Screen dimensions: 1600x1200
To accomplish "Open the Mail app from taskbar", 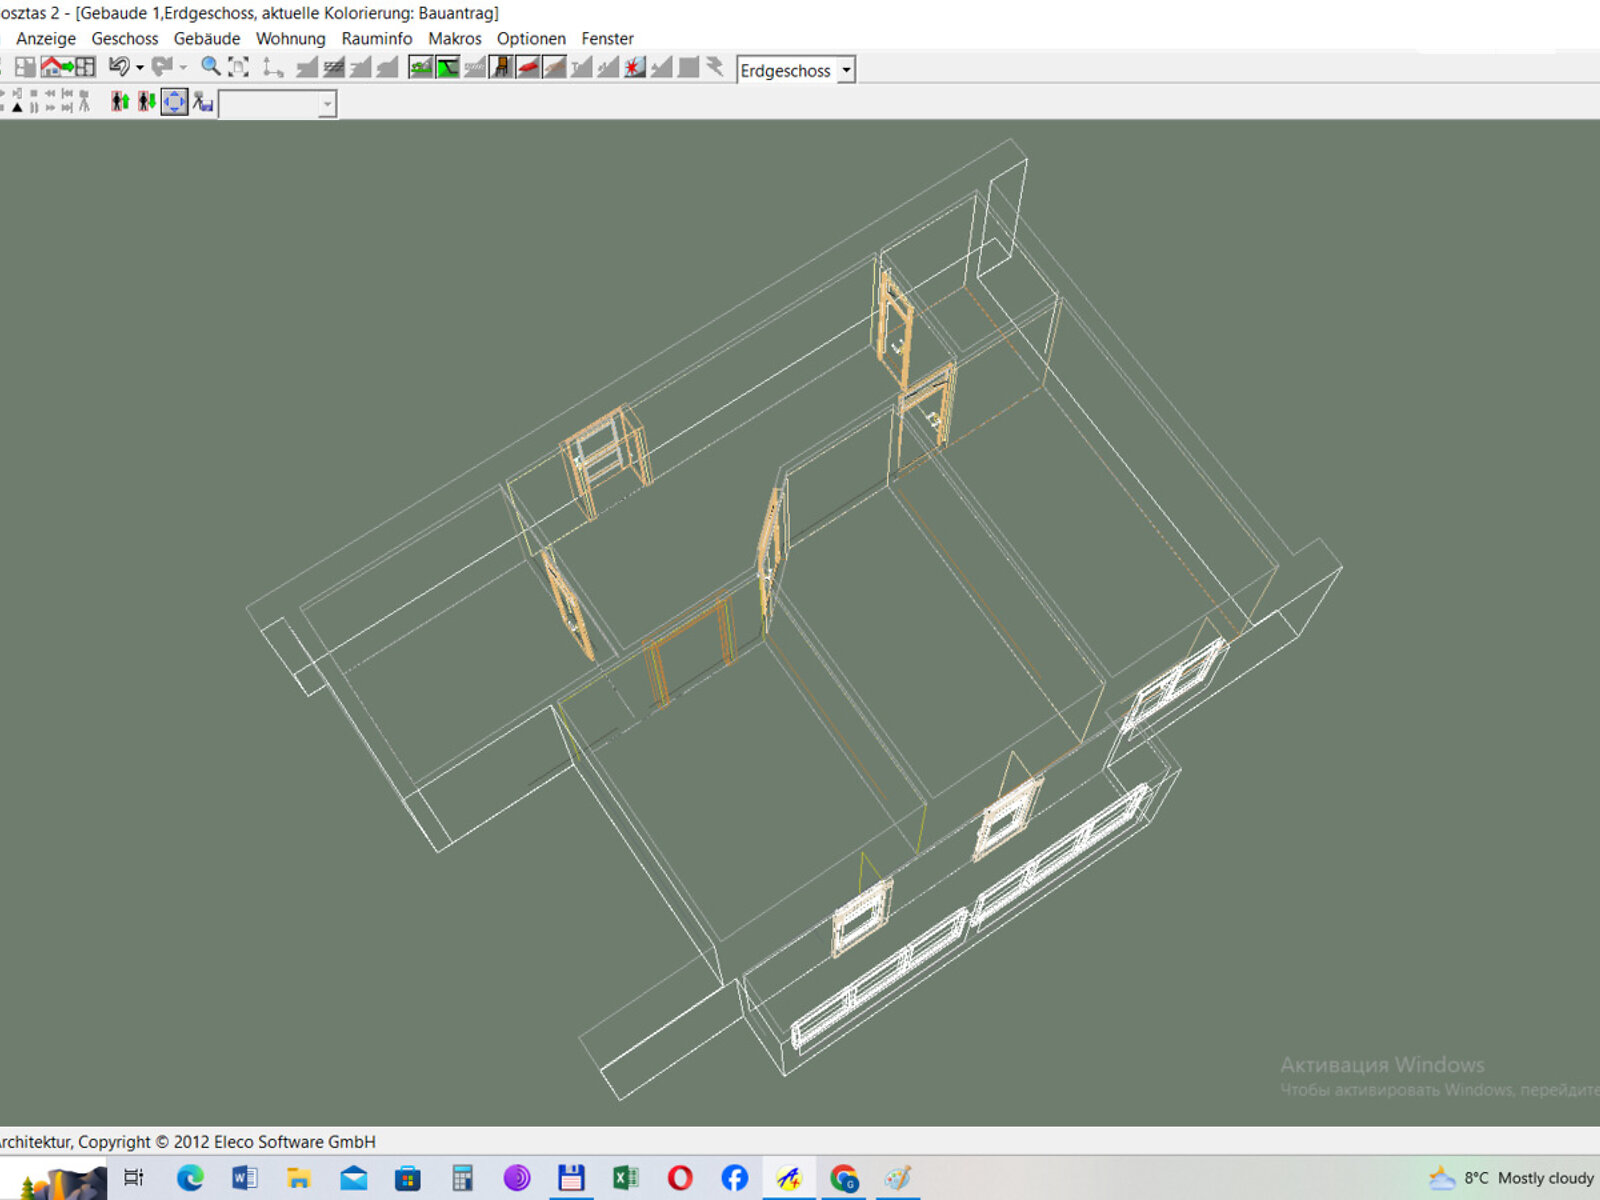I will (353, 1178).
